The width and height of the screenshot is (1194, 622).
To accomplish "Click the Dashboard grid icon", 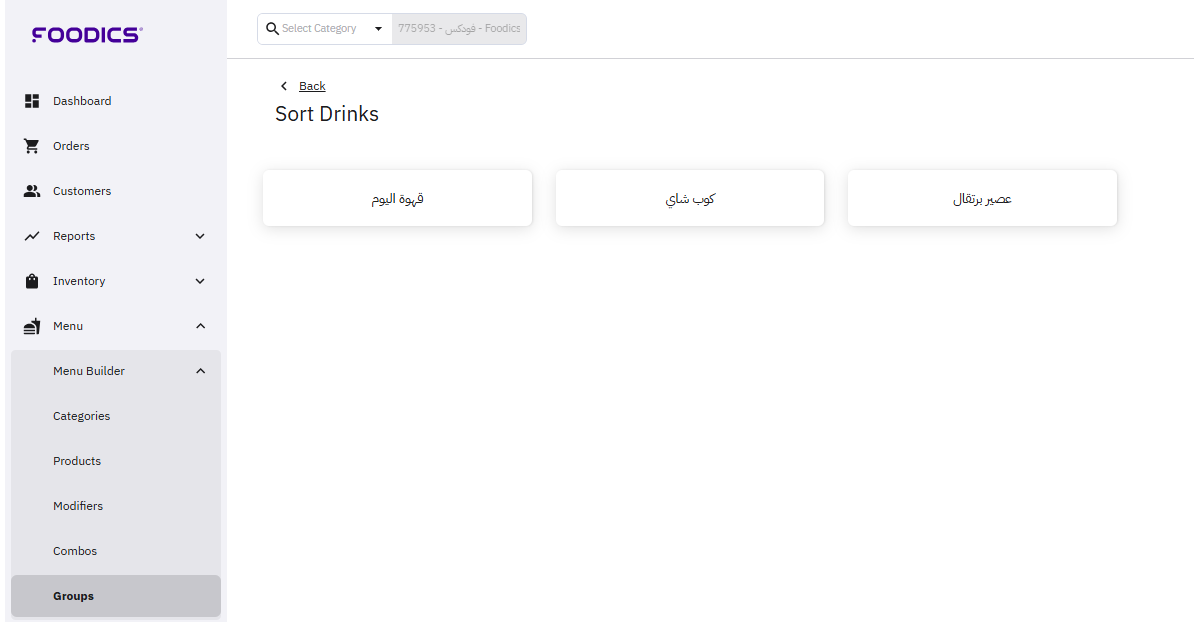I will [x=32, y=101].
